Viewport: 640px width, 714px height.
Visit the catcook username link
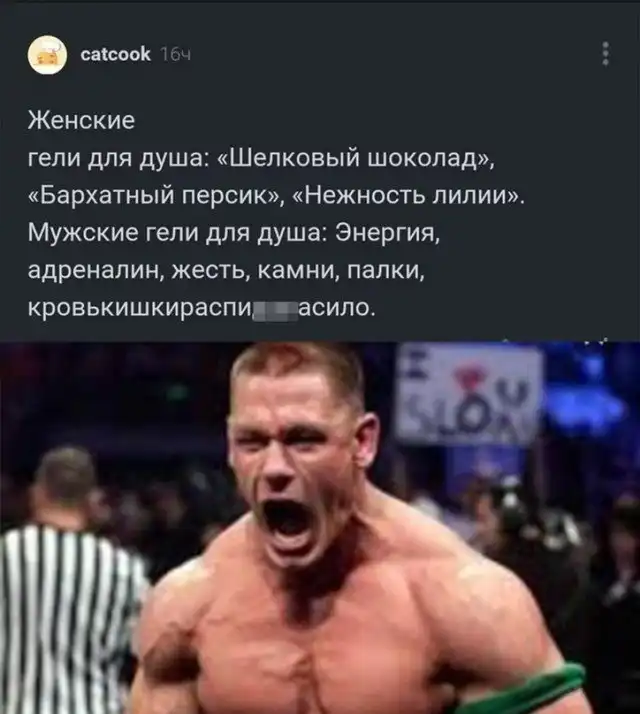coord(115,54)
